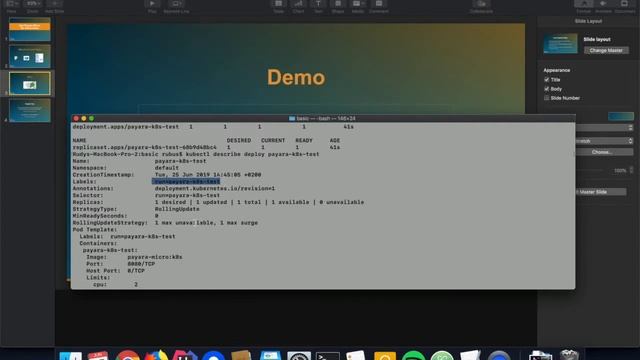The height and width of the screenshot is (360, 640).
Task: Maximize the terminal with green button
Action: pyautogui.click(x=91, y=118)
